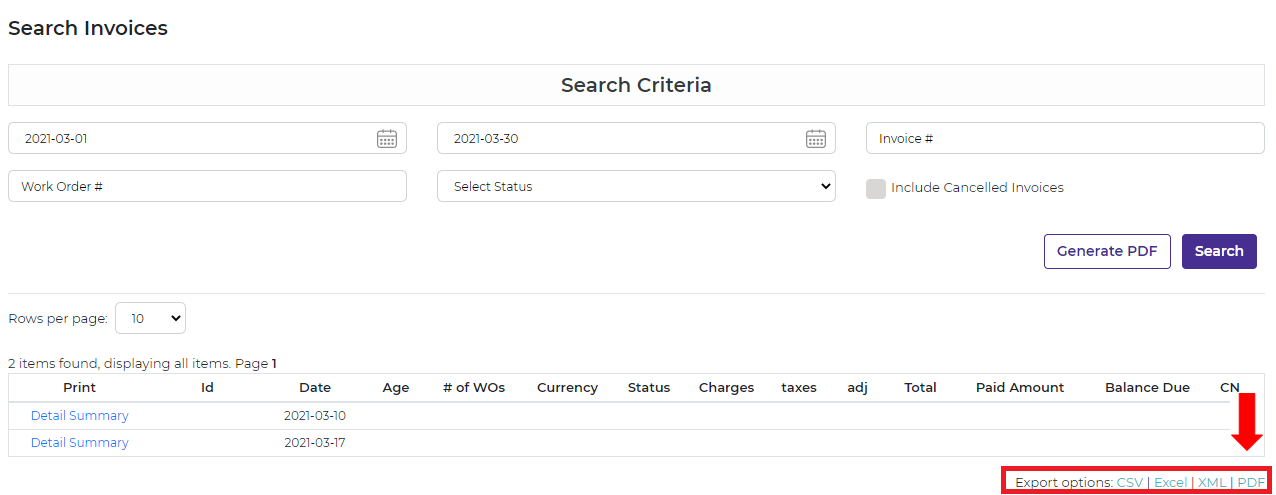This screenshot has width=1276, height=495.
Task: Open the calendar picker for the 2021-03-01 date
Action: pos(387,139)
